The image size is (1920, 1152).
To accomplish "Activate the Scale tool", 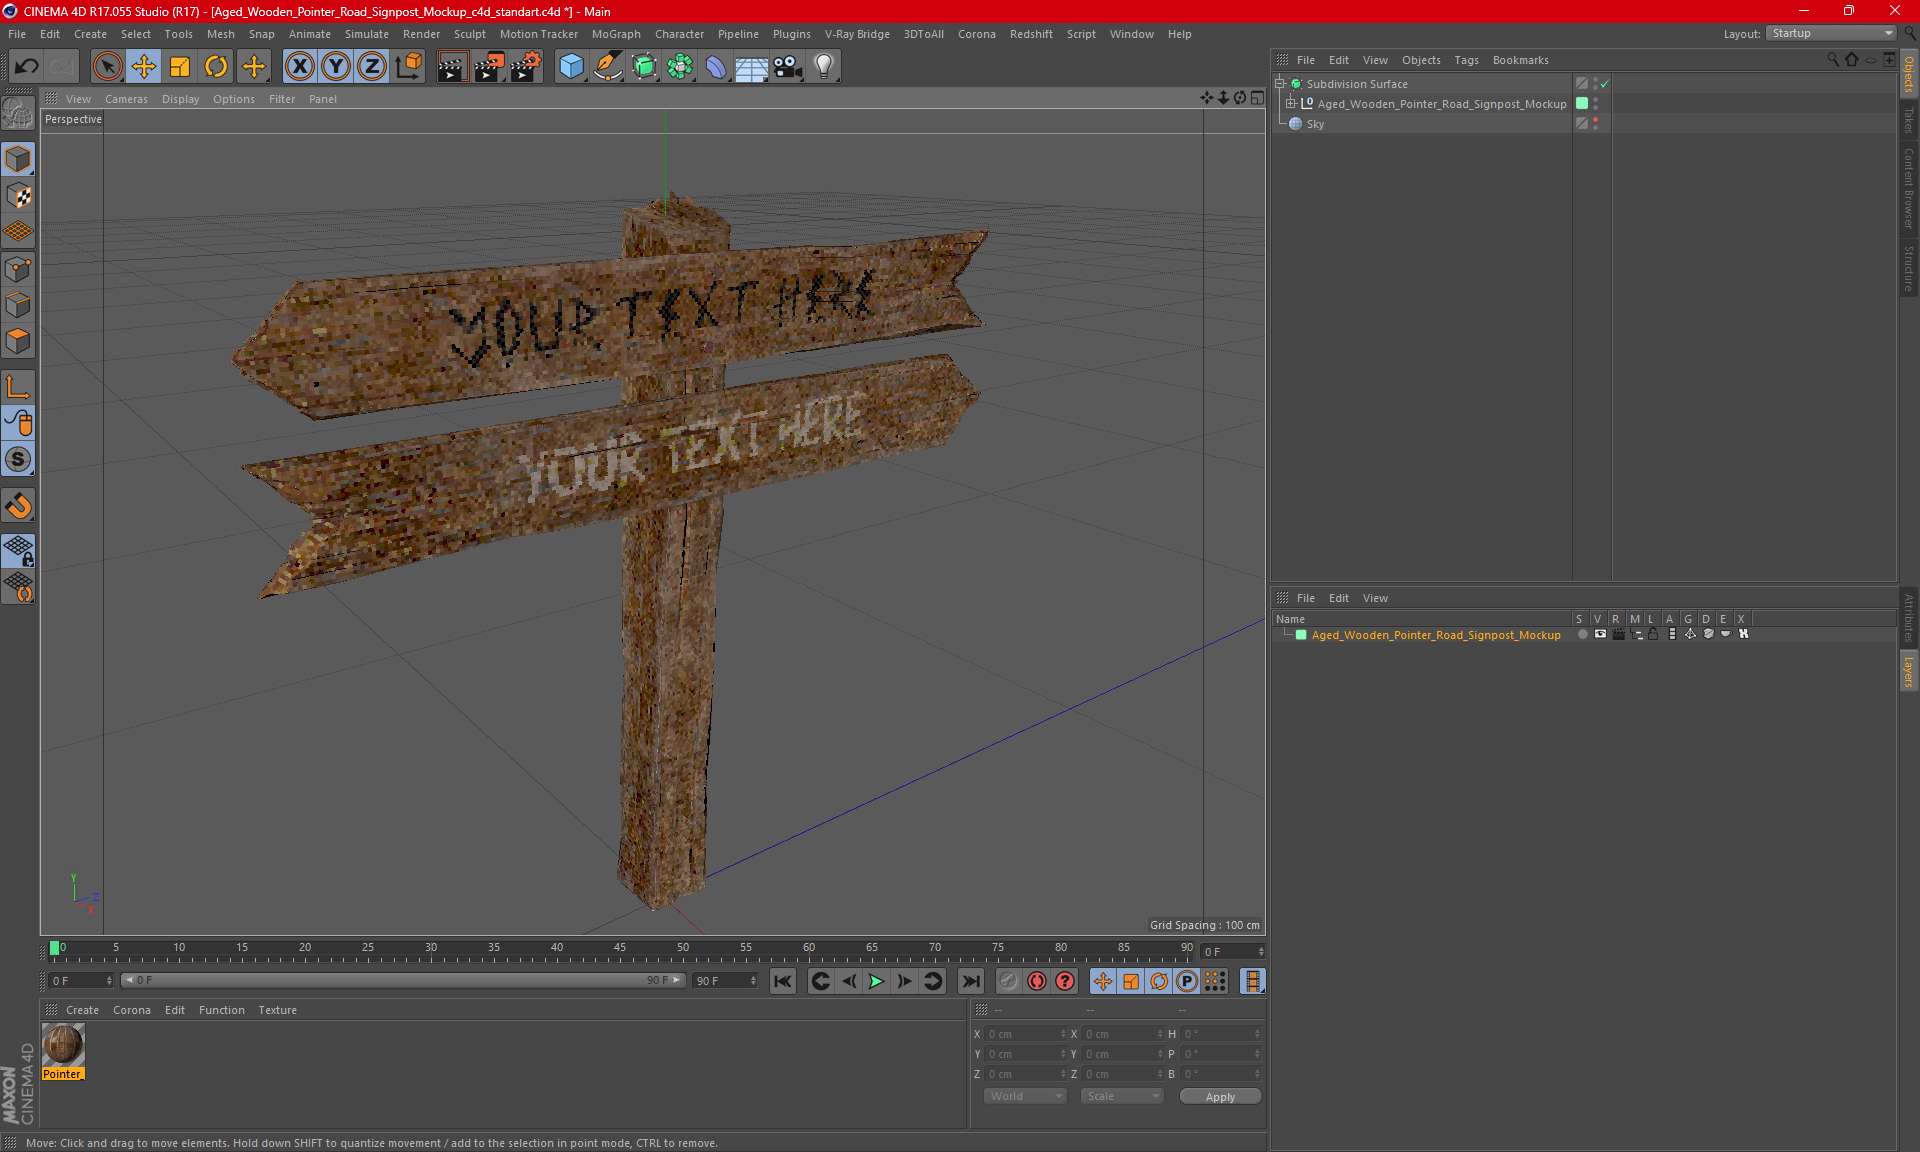I will (180, 66).
